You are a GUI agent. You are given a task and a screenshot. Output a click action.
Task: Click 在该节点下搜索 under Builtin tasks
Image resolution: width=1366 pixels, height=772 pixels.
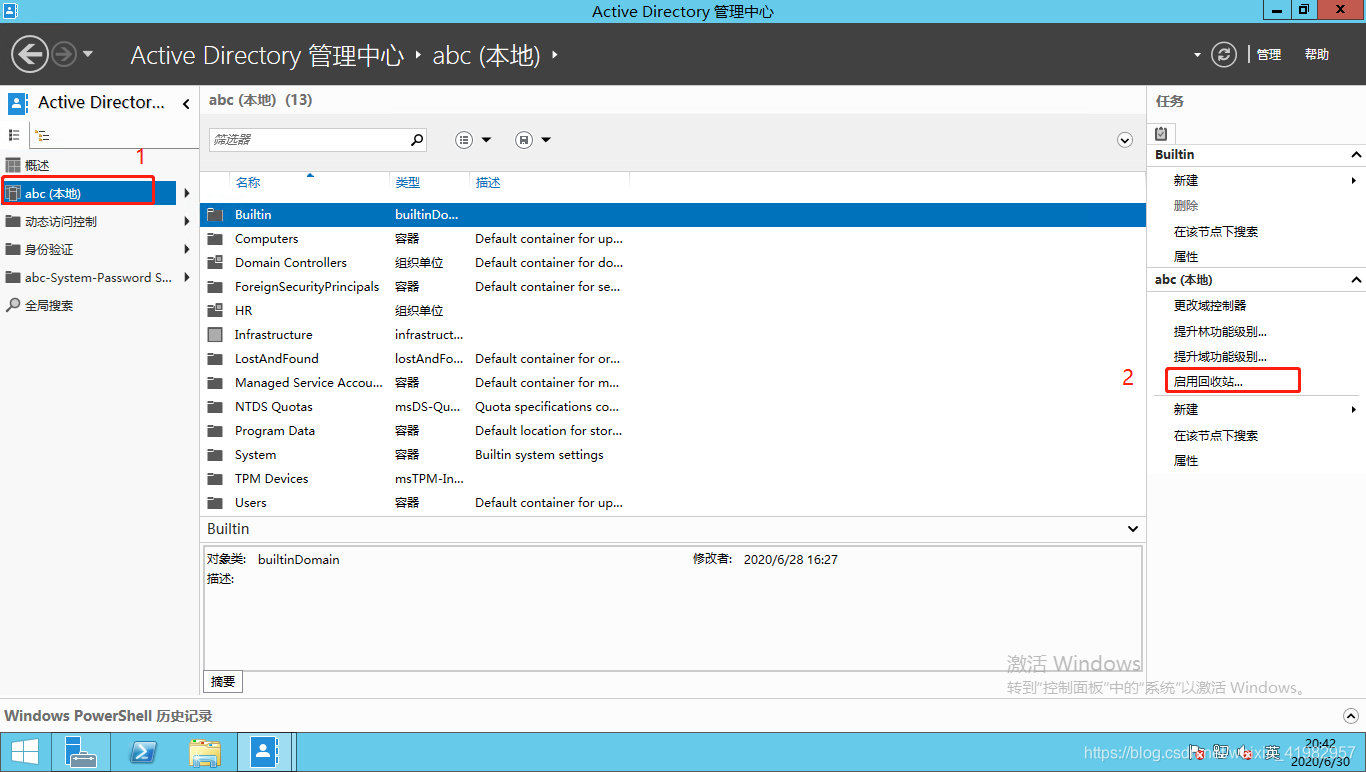tap(1216, 231)
